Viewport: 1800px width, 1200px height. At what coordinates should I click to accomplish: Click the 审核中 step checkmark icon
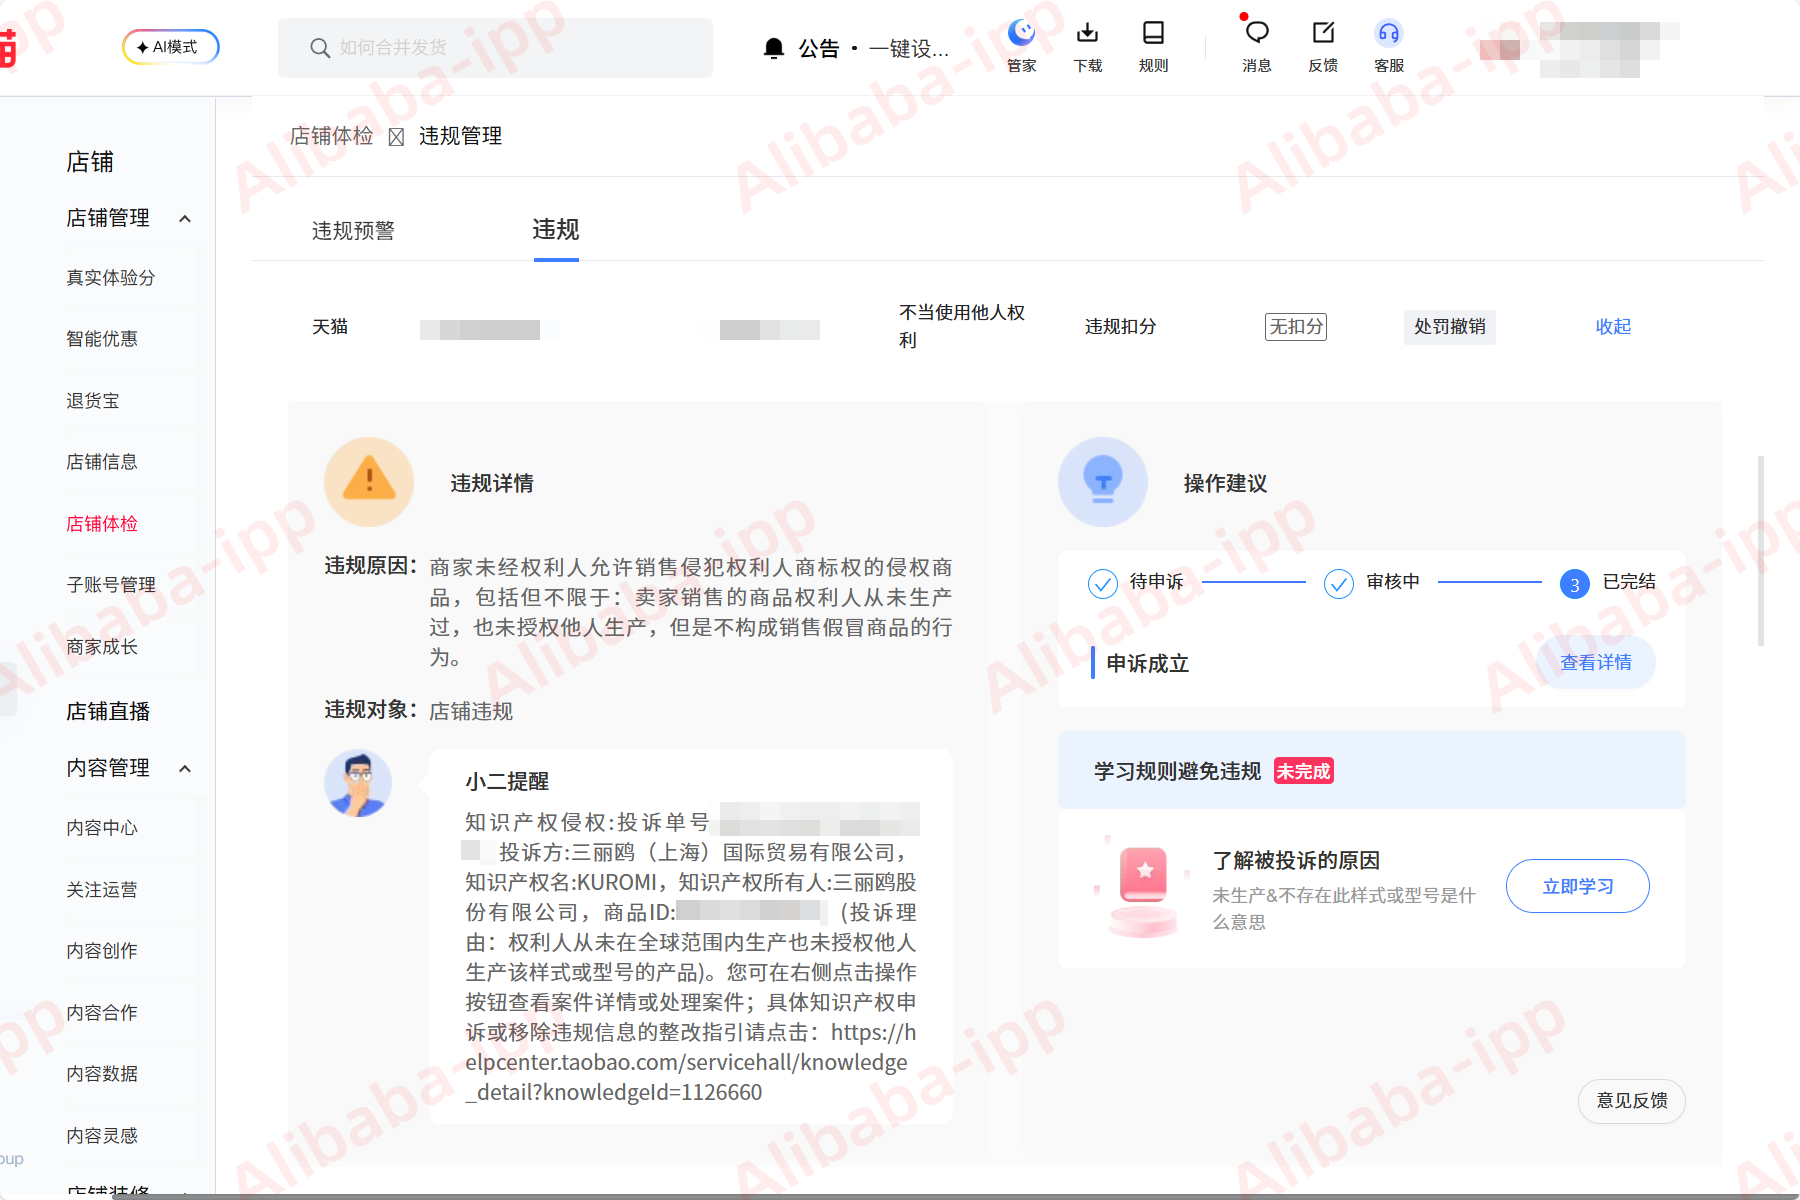point(1339,583)
